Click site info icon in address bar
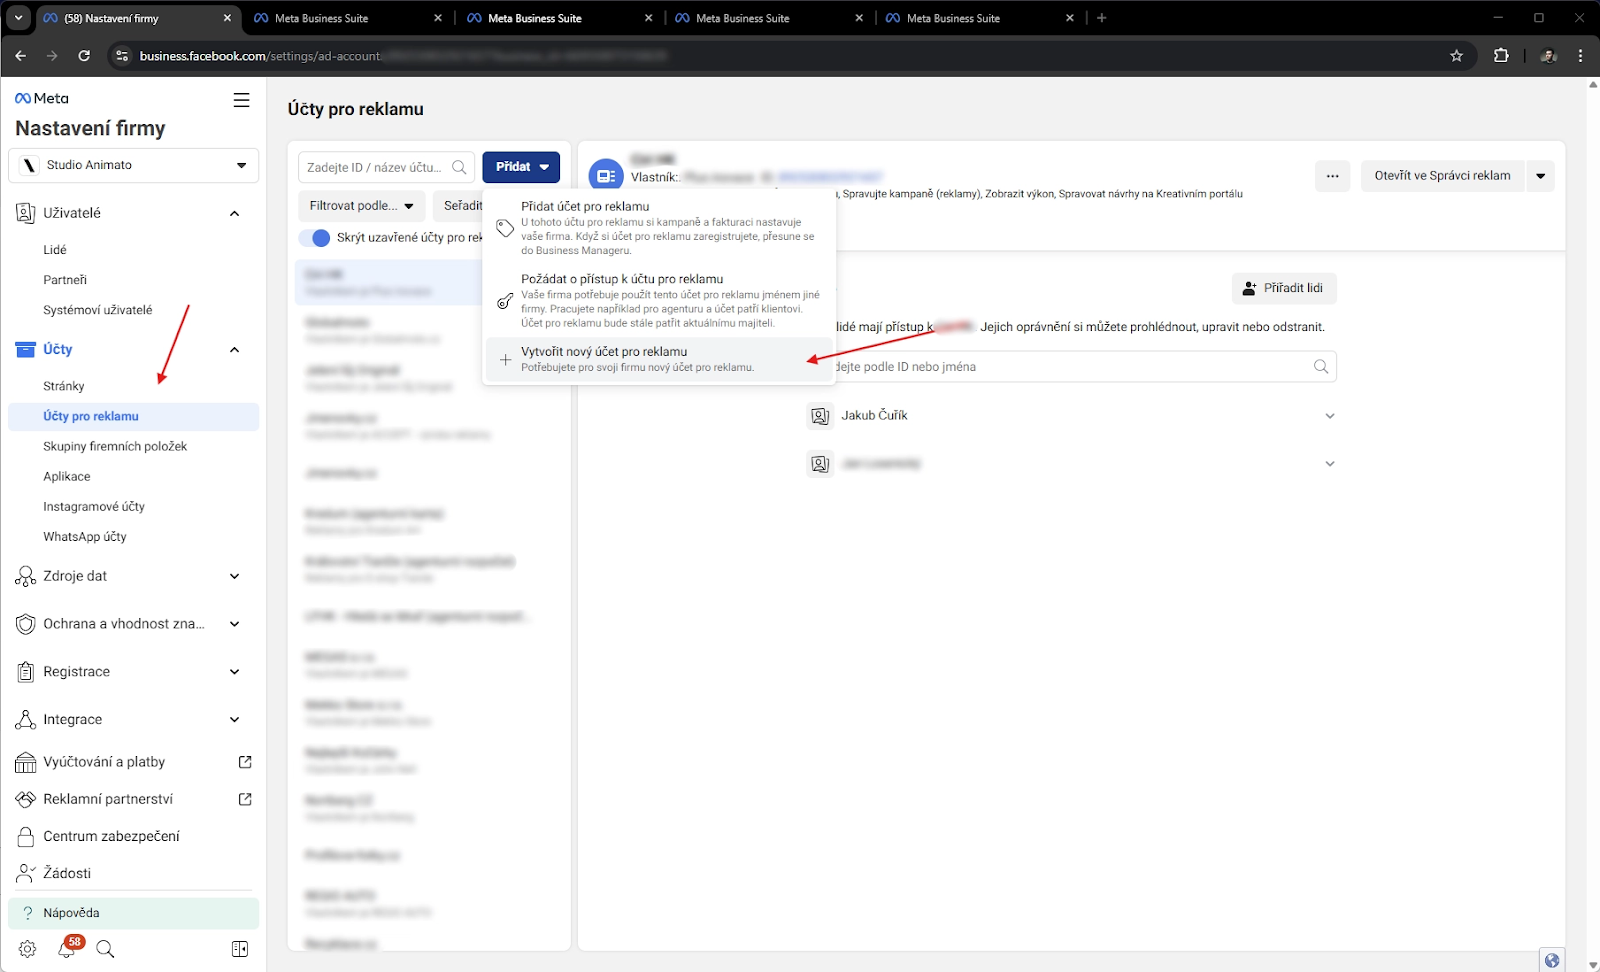Image resolution: width=1600 pixels, height=972 pixels. (x=121, y=56)
